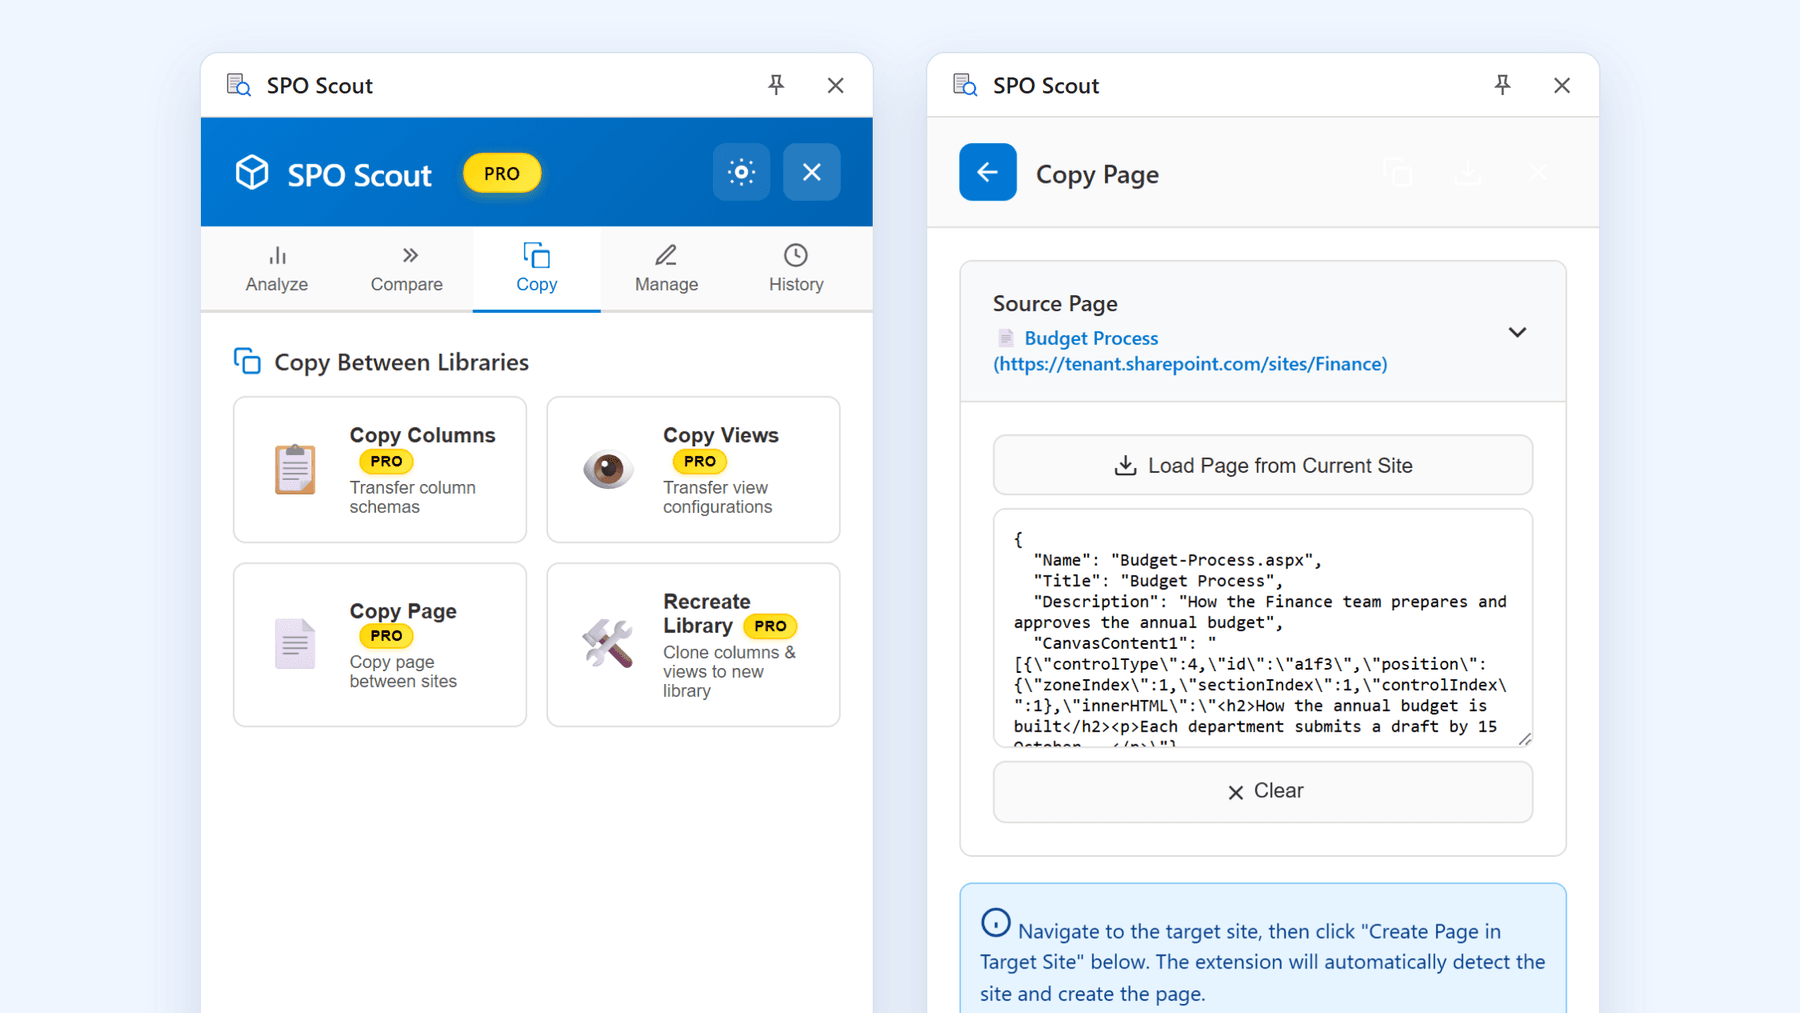Click the SPO Scout cube logo
1800x1013 pixels.
tap(252, 172)
